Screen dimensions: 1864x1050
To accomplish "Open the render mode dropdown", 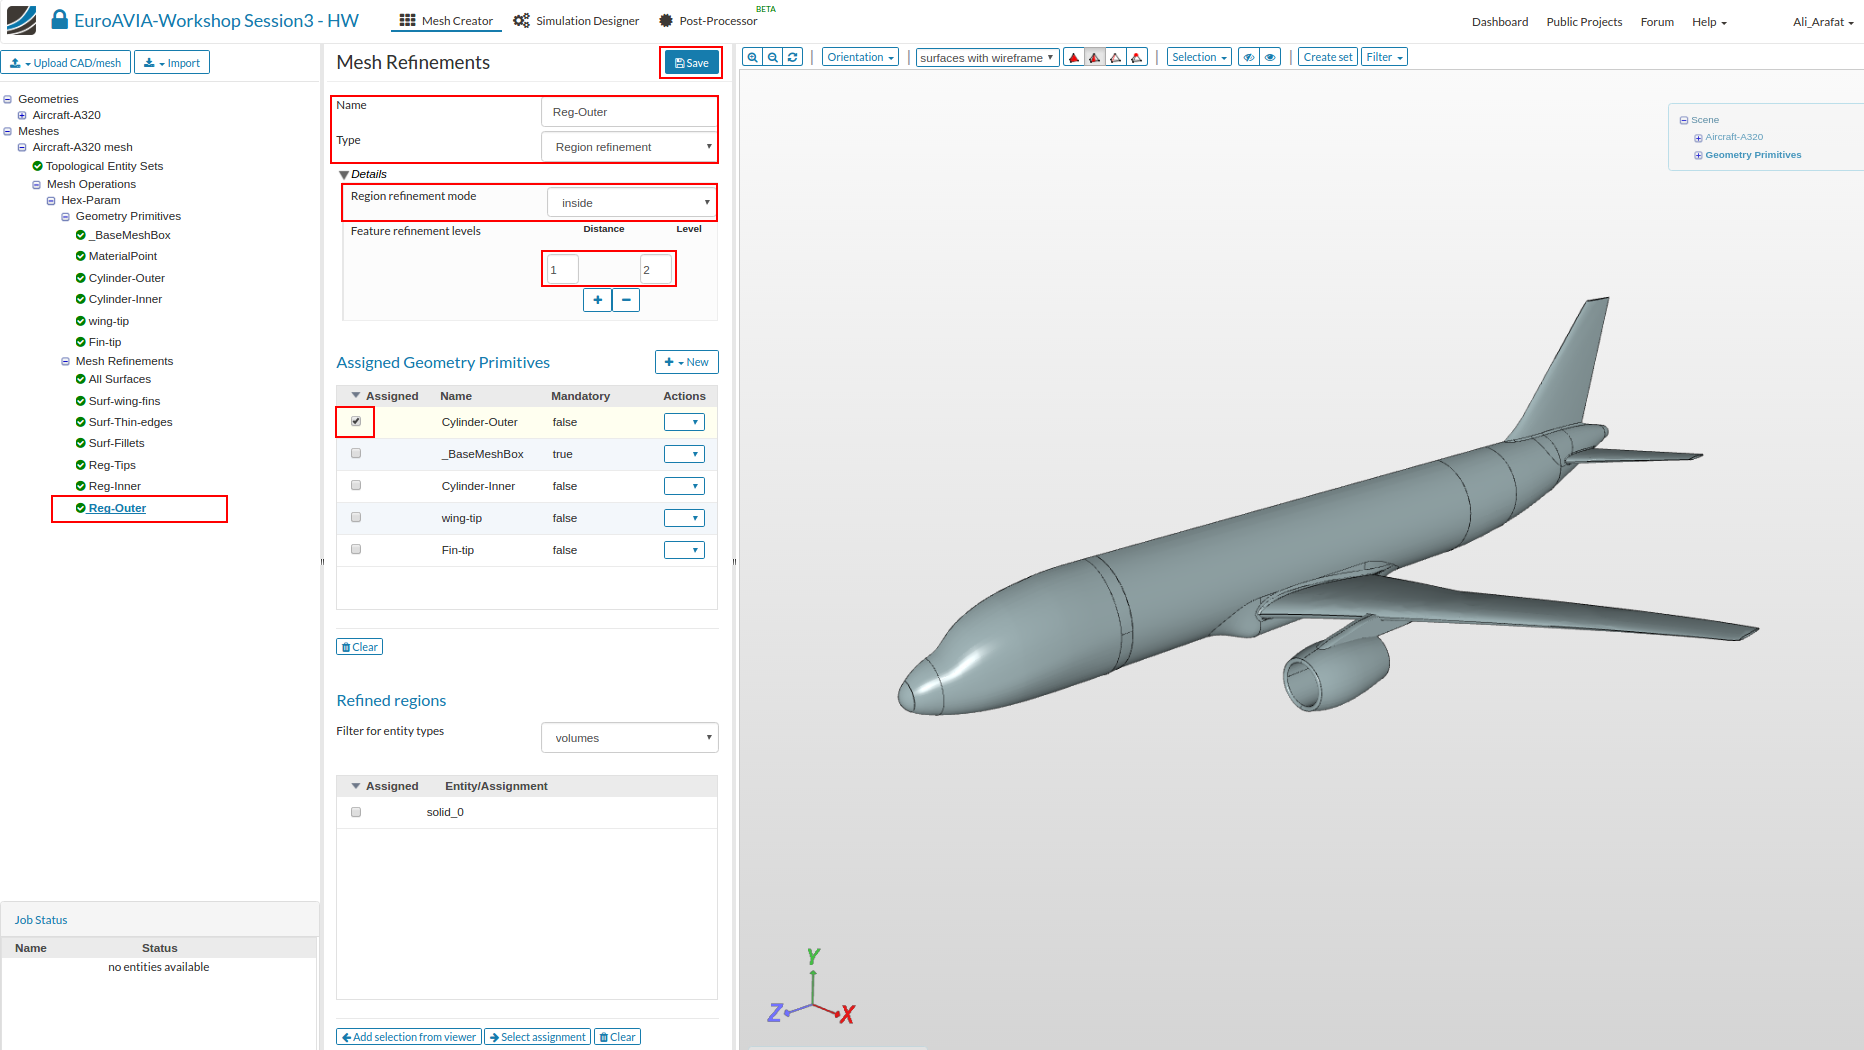I will [987, 57].
